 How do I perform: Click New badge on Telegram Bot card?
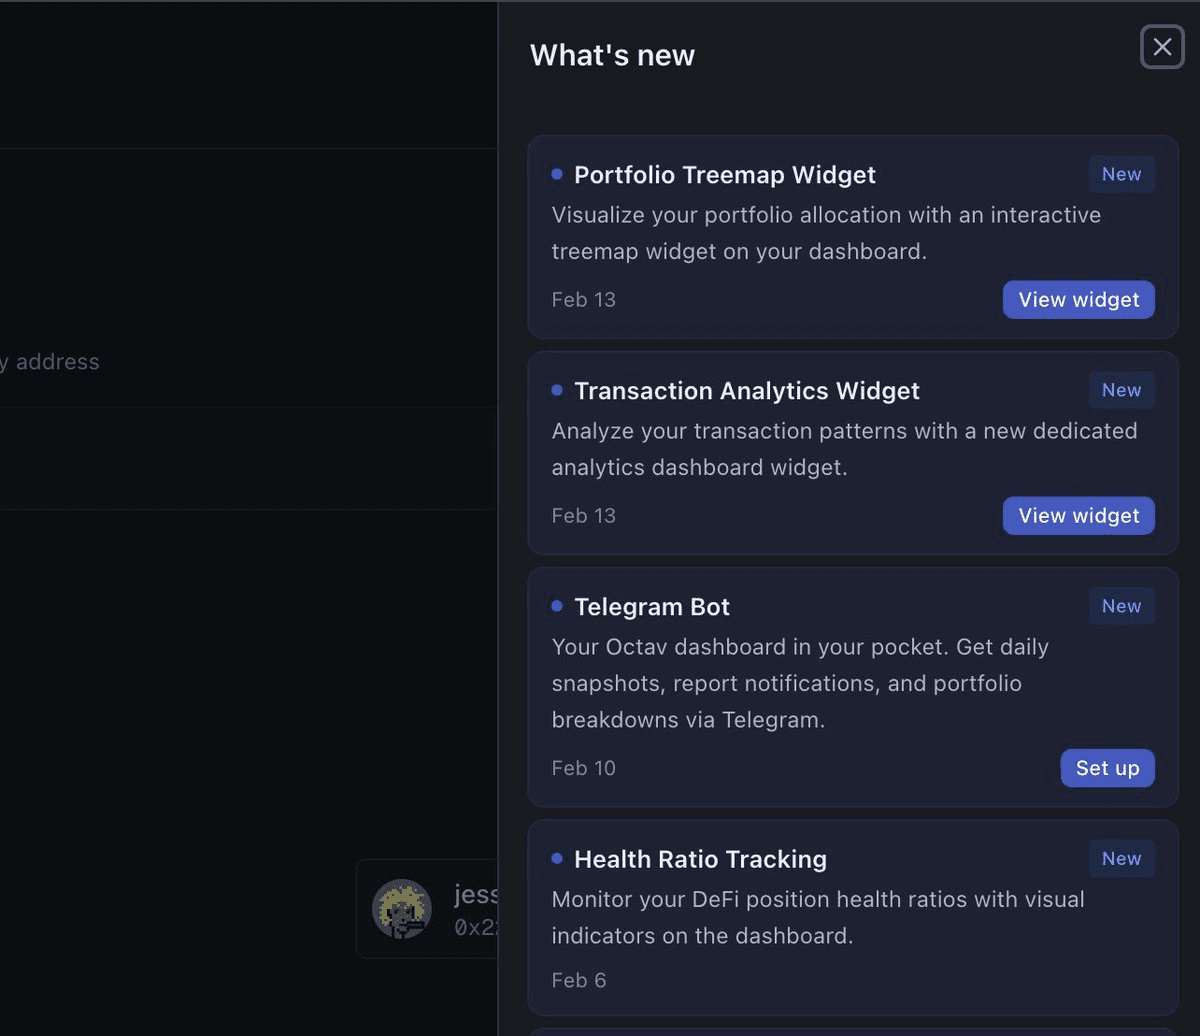tap(1121, 606)
